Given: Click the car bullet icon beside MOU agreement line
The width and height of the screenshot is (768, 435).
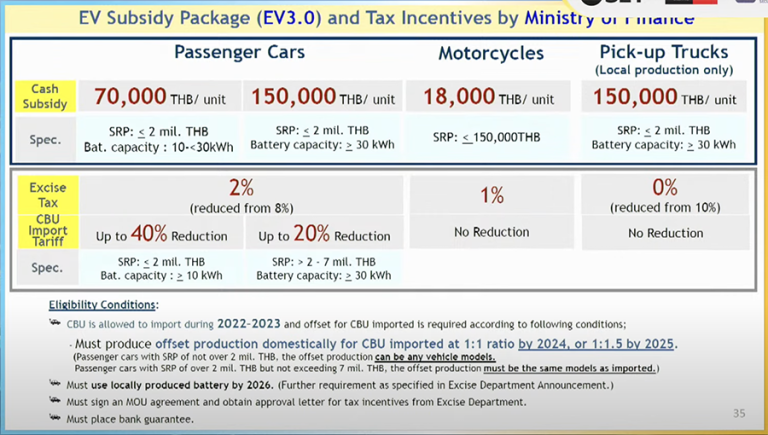Looking at the screenshot, I should pyautogui.click(x=54, y=401).
